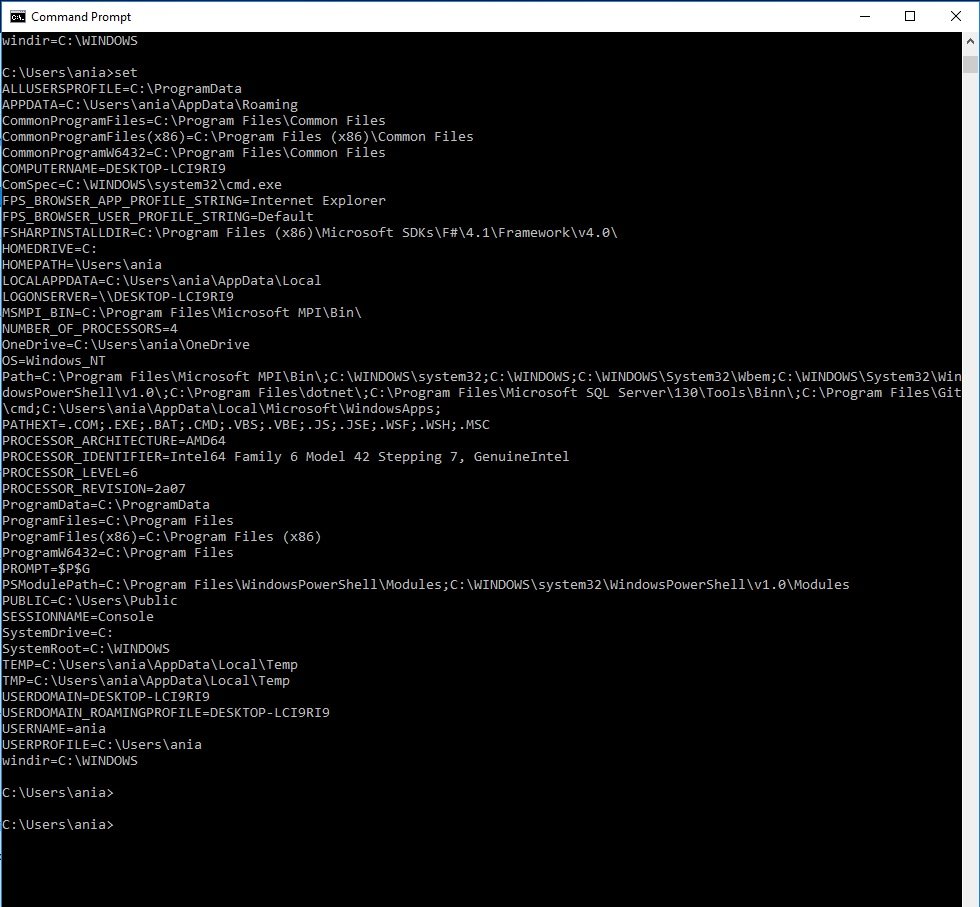Click the FSHARPINSTALLDIR line
The height and width of the screenshot is (907, 980).
pos(310,233)
